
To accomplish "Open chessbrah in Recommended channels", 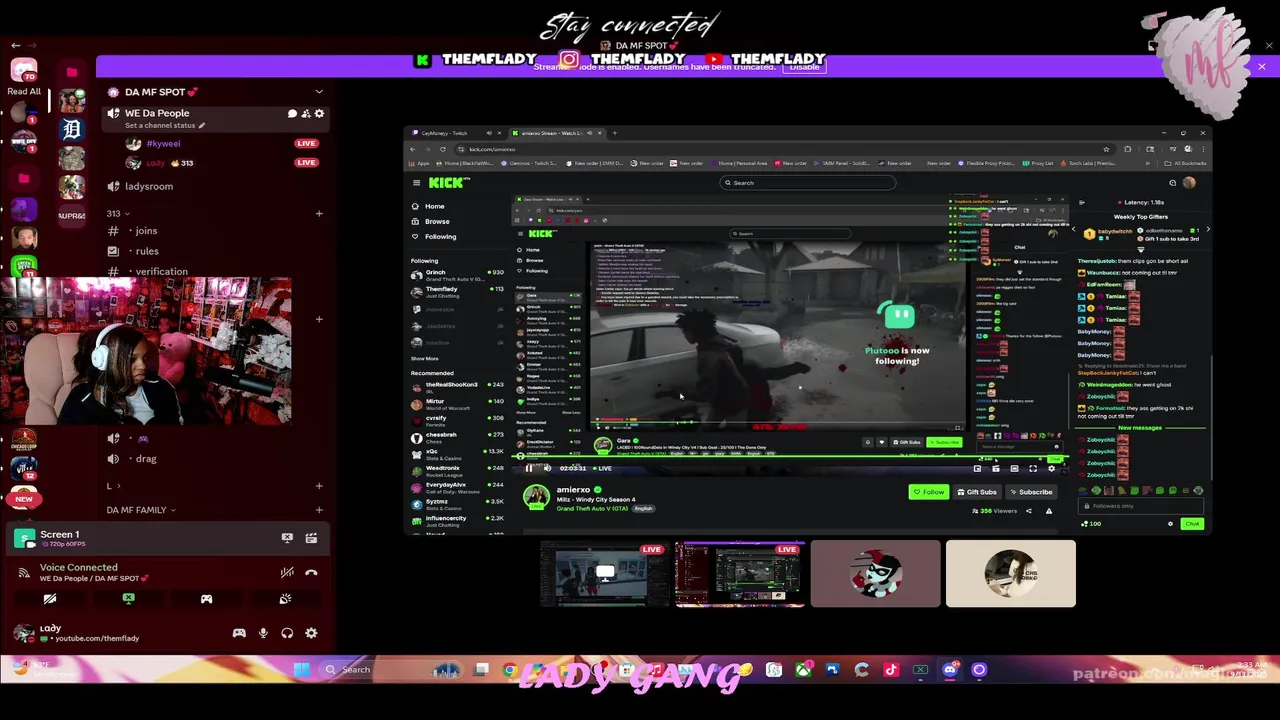I will point(457,436).
